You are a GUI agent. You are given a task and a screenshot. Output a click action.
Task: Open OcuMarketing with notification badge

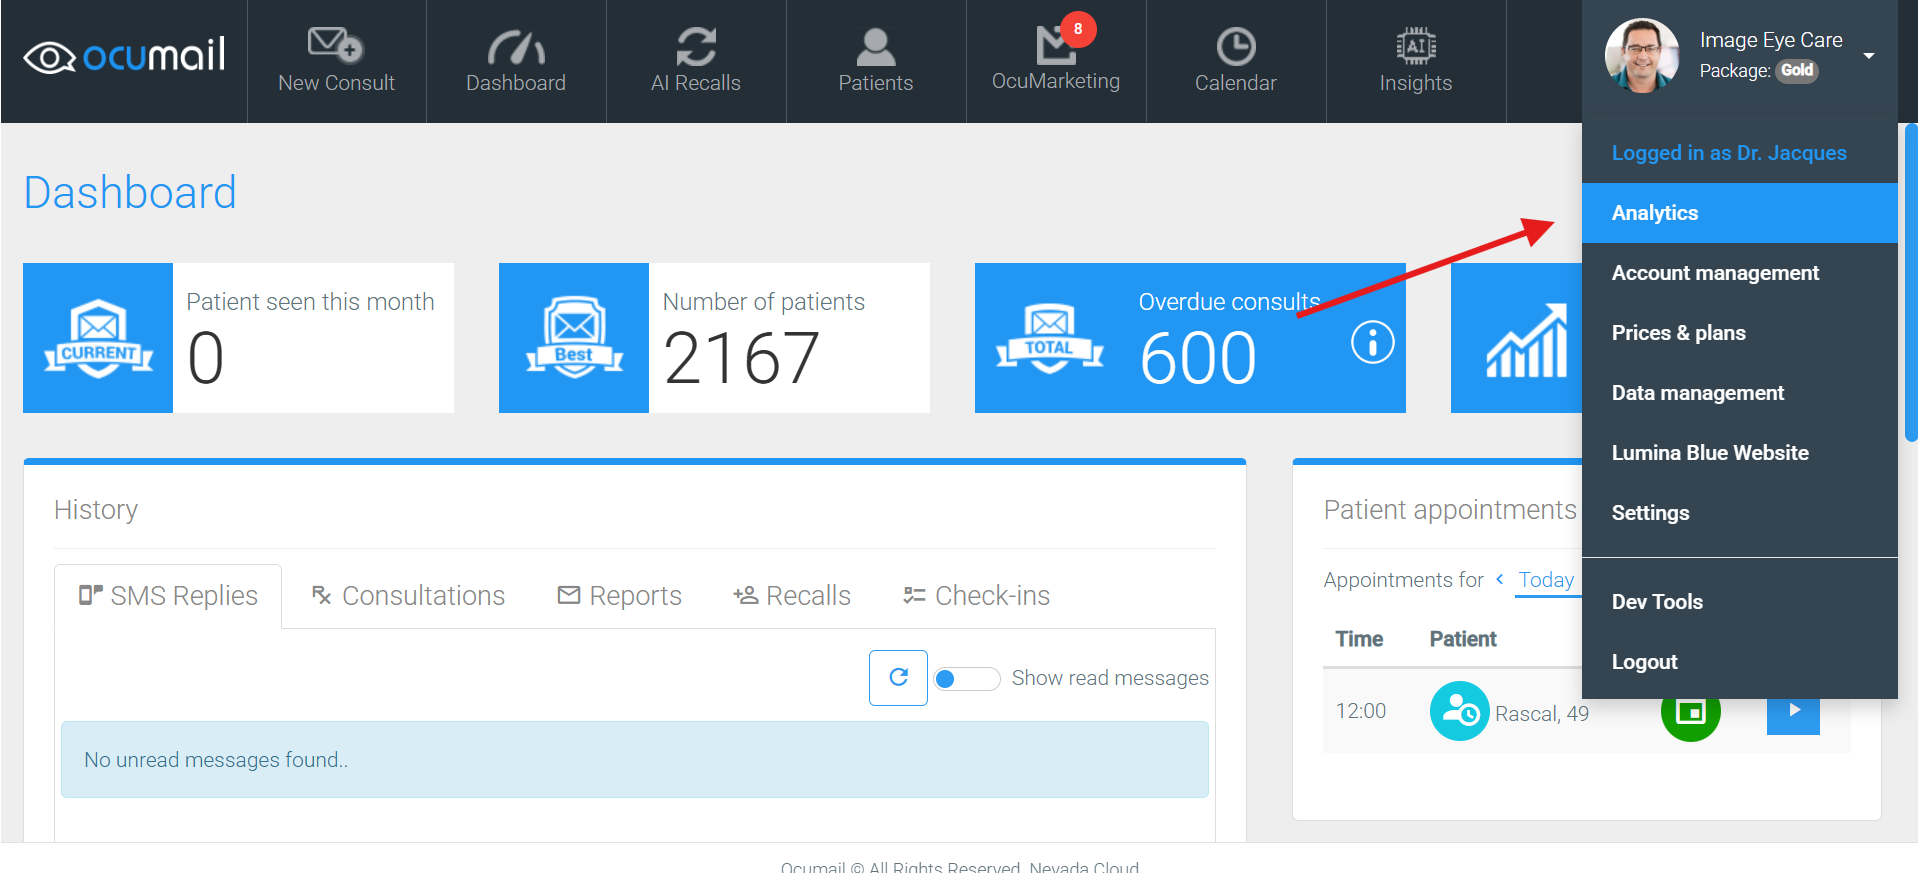(1056, 61)
